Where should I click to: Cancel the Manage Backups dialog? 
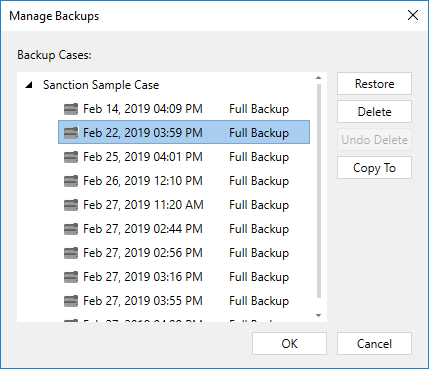374,343
